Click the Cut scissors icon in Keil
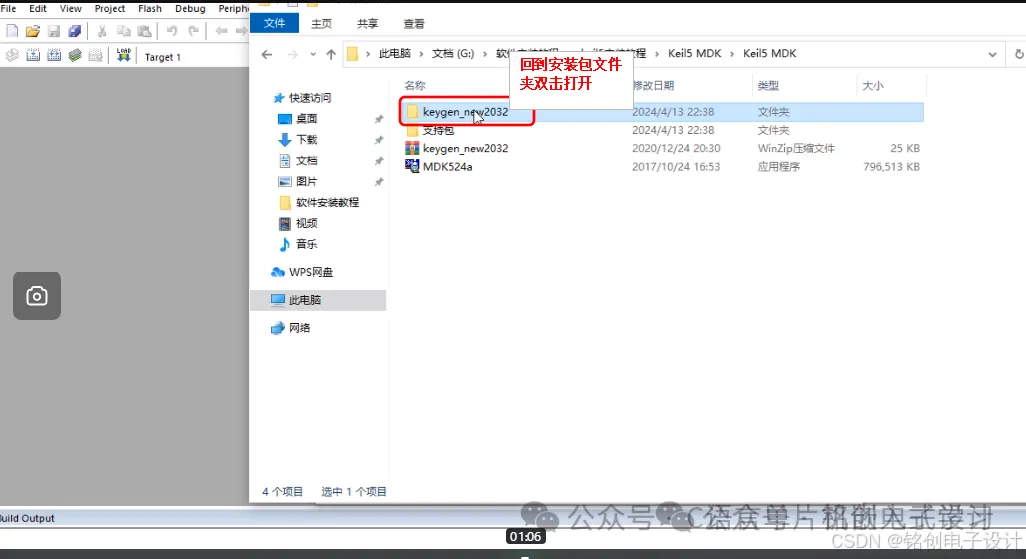The height and width of the screenshot is (559, 1026). (x=102, y=31)
